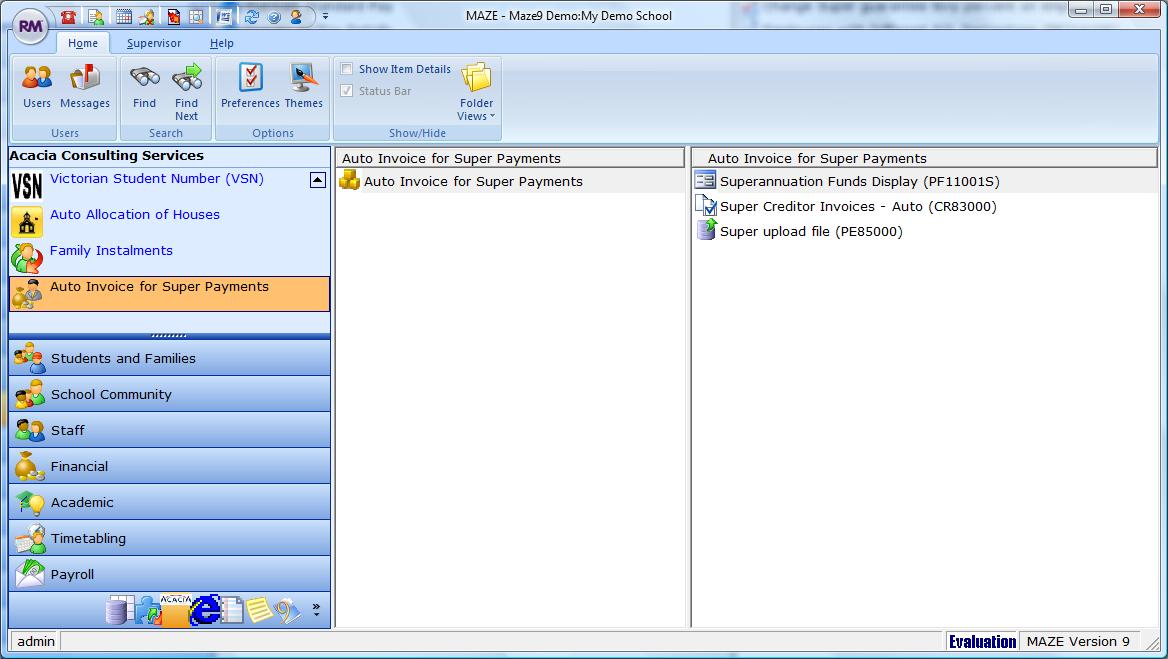Click the admin user in status bar
1168x659 pixels.
[x=36, y=641]
